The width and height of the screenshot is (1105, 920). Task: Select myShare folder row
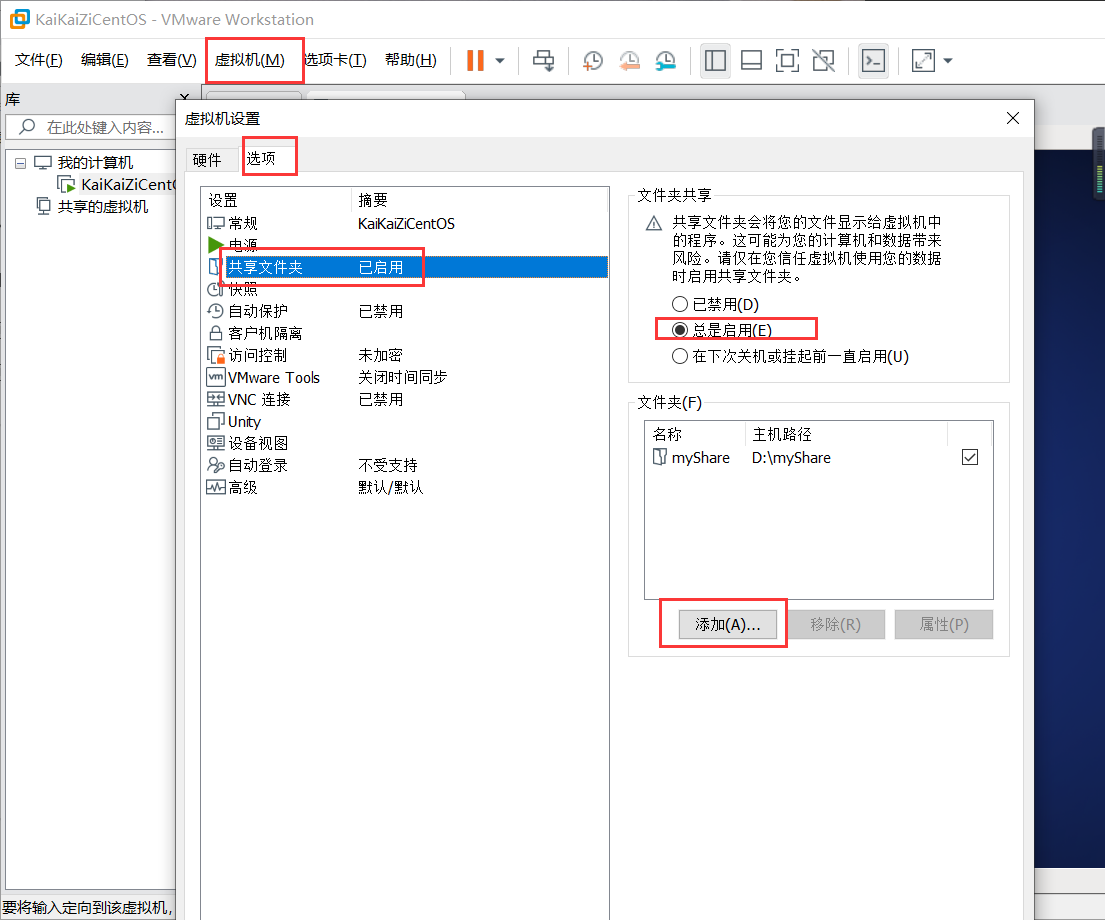tap(818, 458)
